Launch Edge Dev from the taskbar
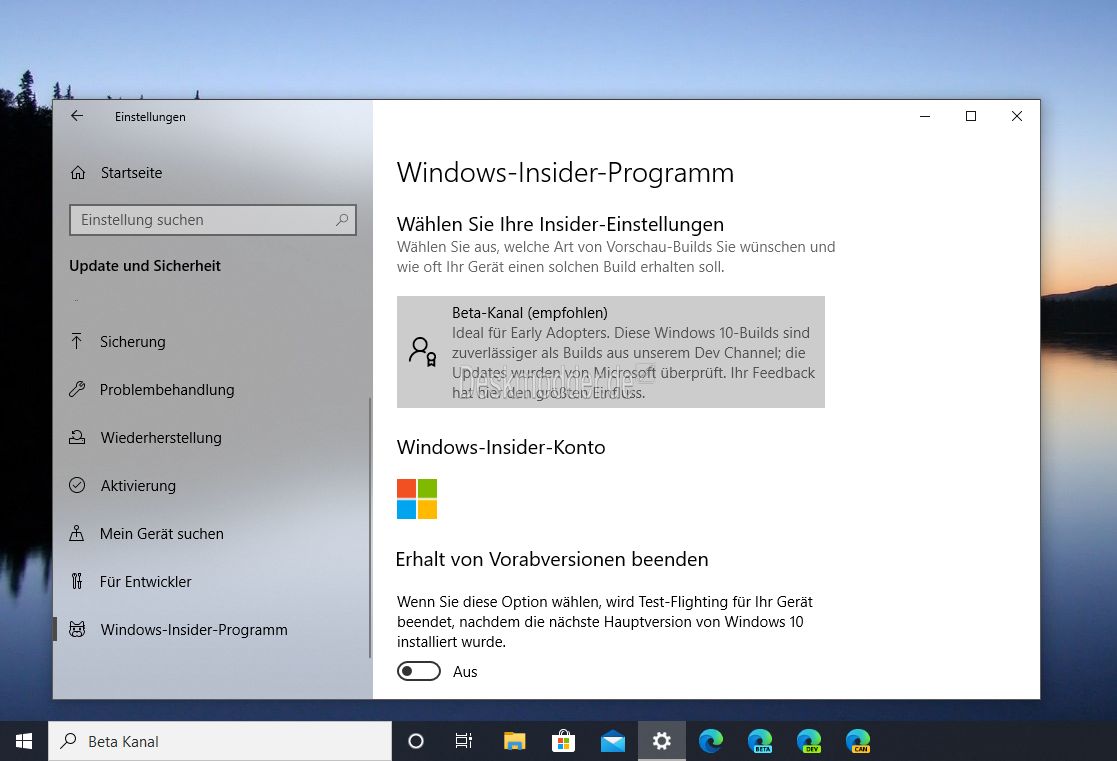Screen dimensions: 1117x761 (x=809, y=741)
